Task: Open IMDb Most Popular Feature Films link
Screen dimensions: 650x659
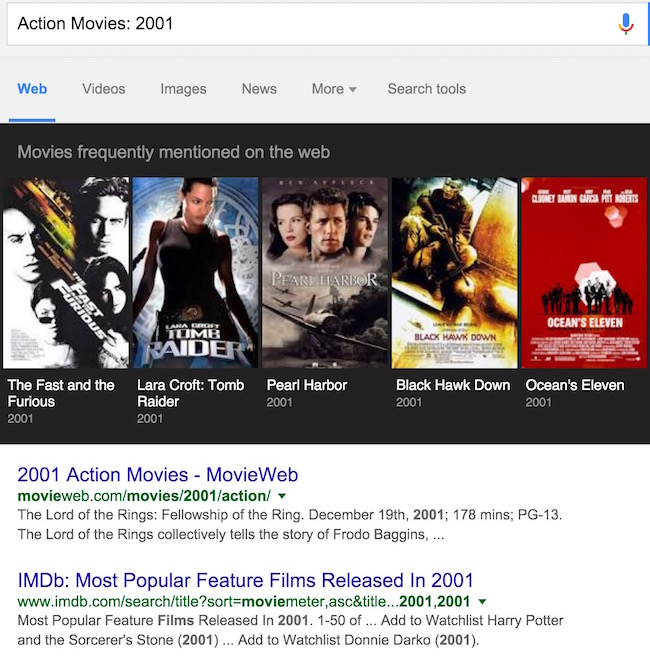Action: [x=245, y=580]
